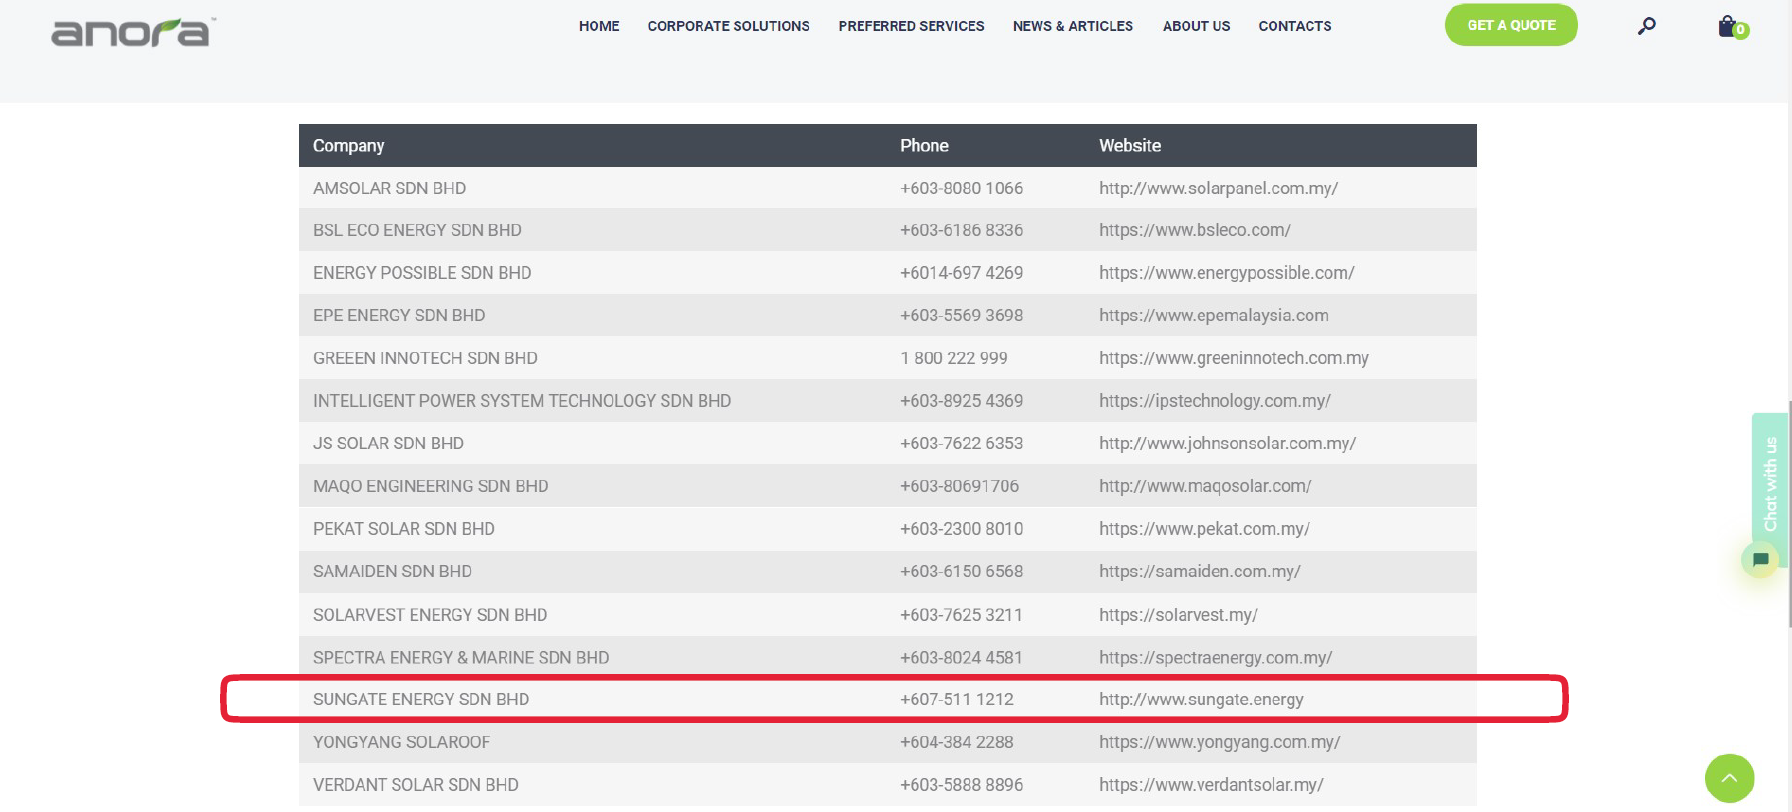Open ABOUT US menu

[x=1196, y=26]
